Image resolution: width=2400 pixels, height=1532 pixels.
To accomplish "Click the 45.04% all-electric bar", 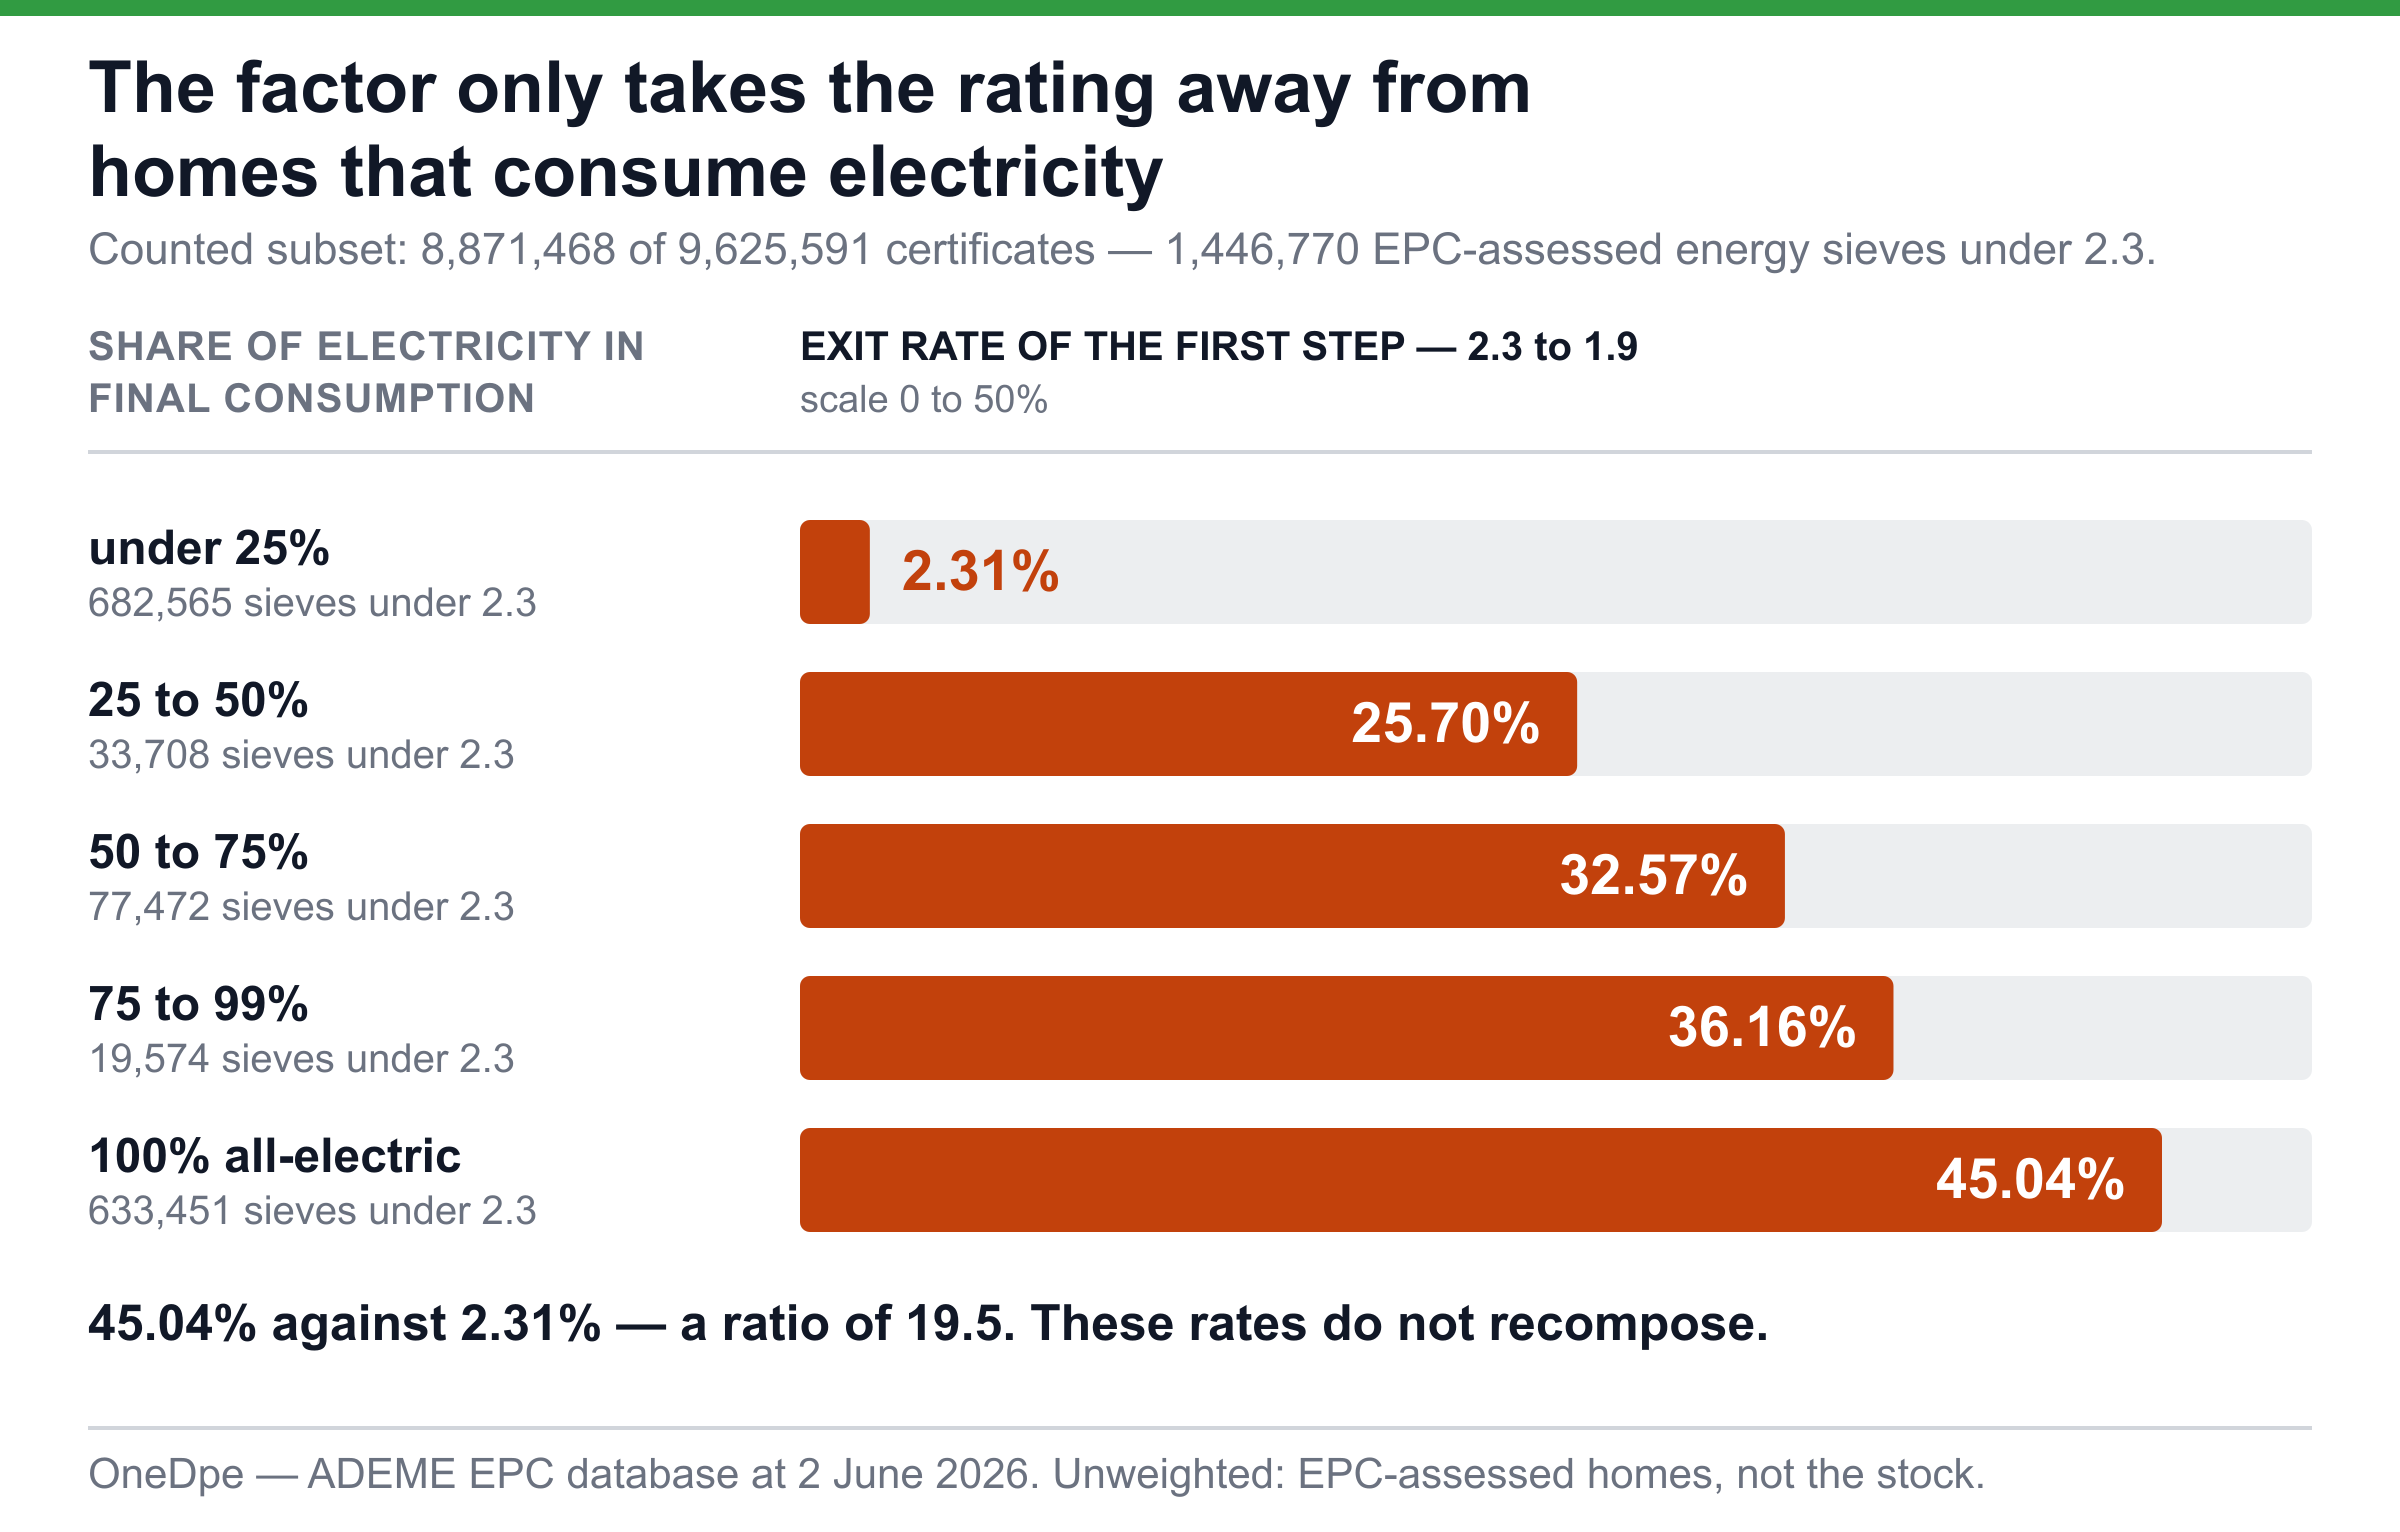I will pyautogui.click(x=1481, y=1180).
